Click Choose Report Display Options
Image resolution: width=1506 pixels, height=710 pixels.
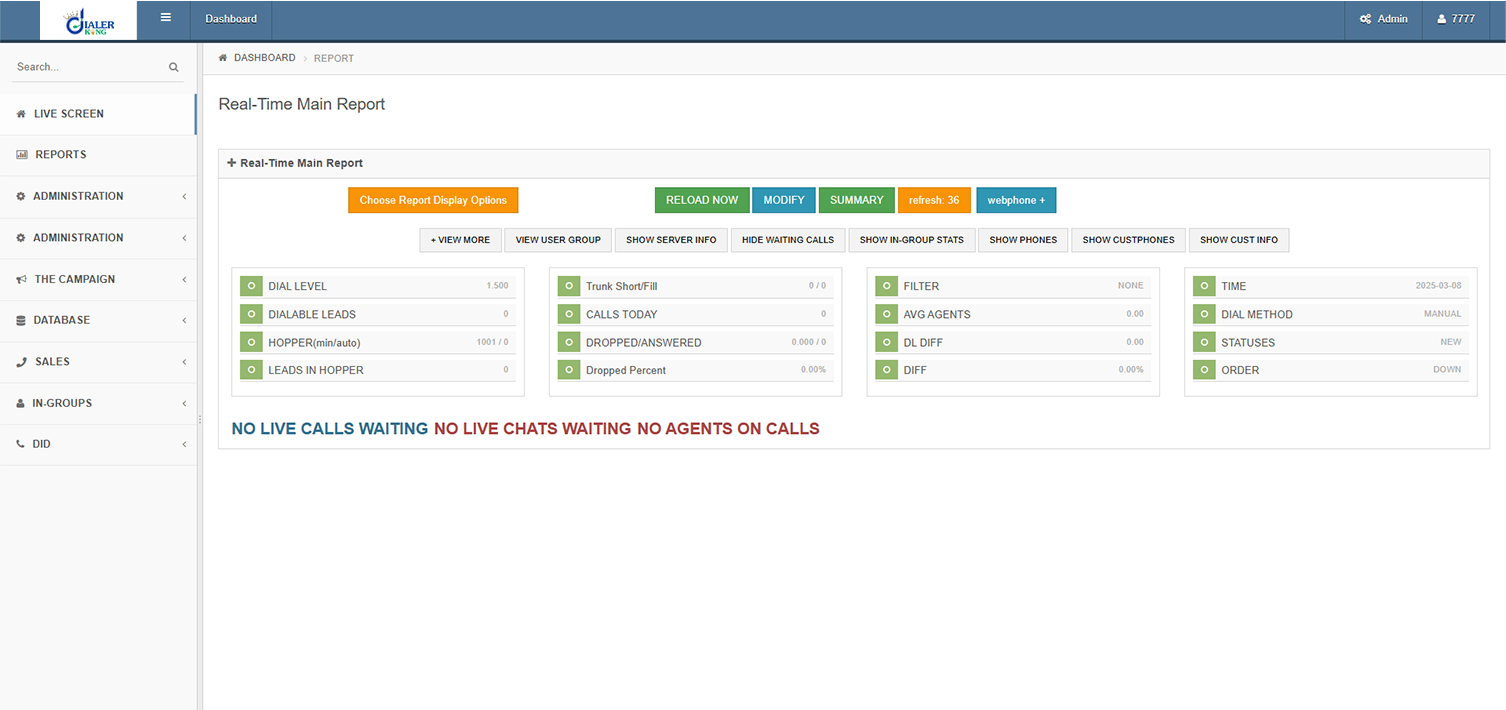coord(433,200)
